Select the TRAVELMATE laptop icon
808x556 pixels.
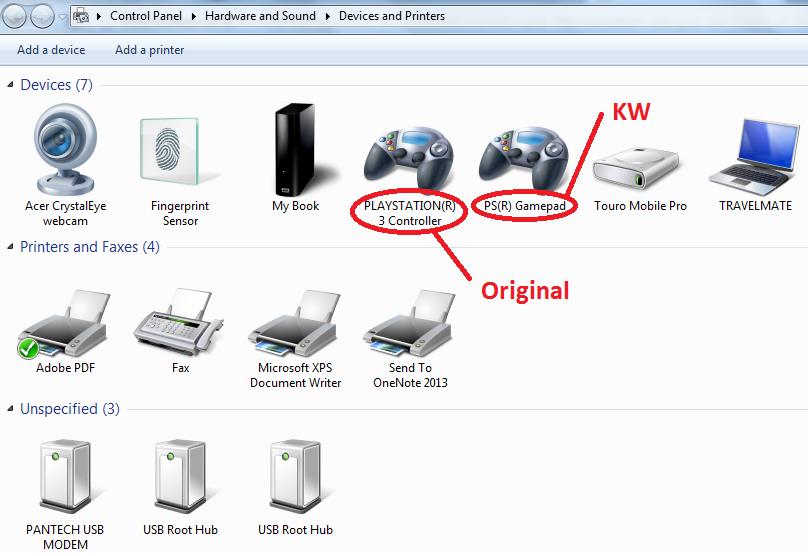755,156
